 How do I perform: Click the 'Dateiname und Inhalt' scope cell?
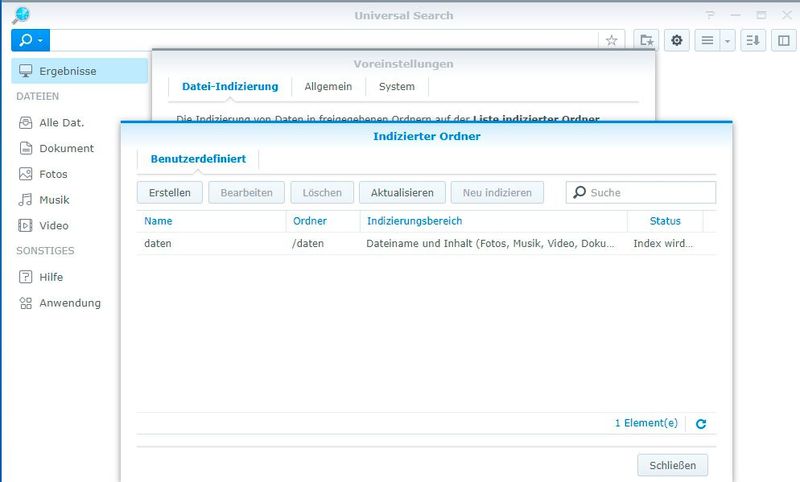493,244
